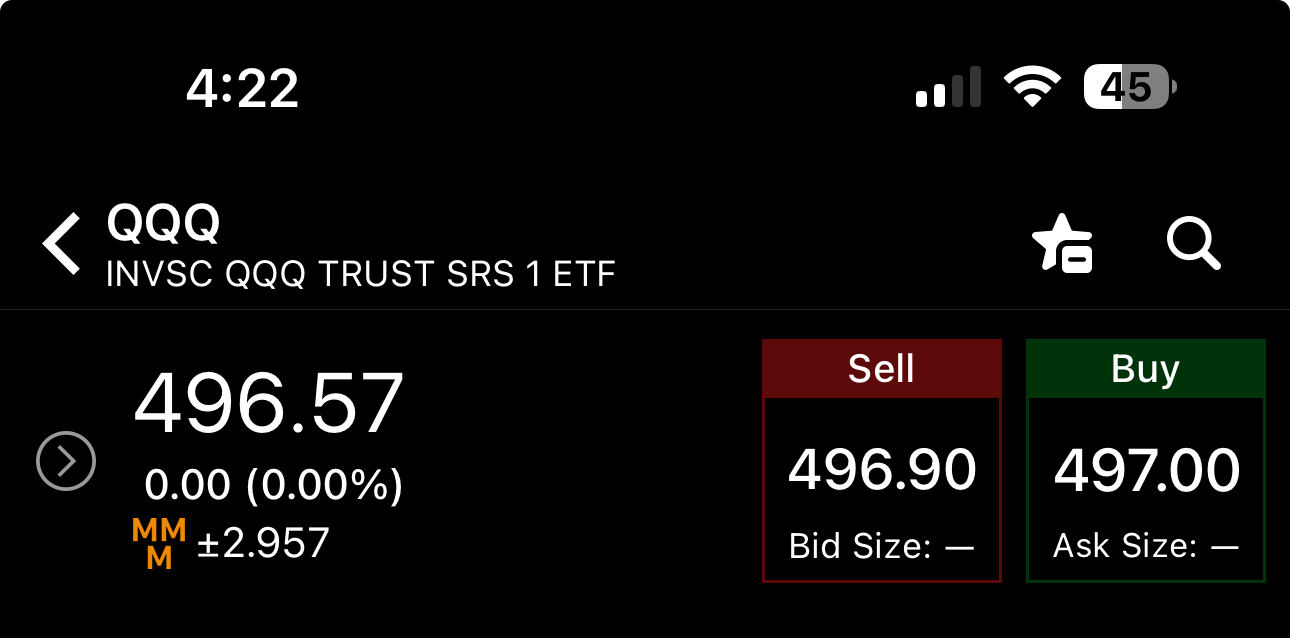Tap the Buy header label
Viewport: 1290px width, 638px height.
1146,369
